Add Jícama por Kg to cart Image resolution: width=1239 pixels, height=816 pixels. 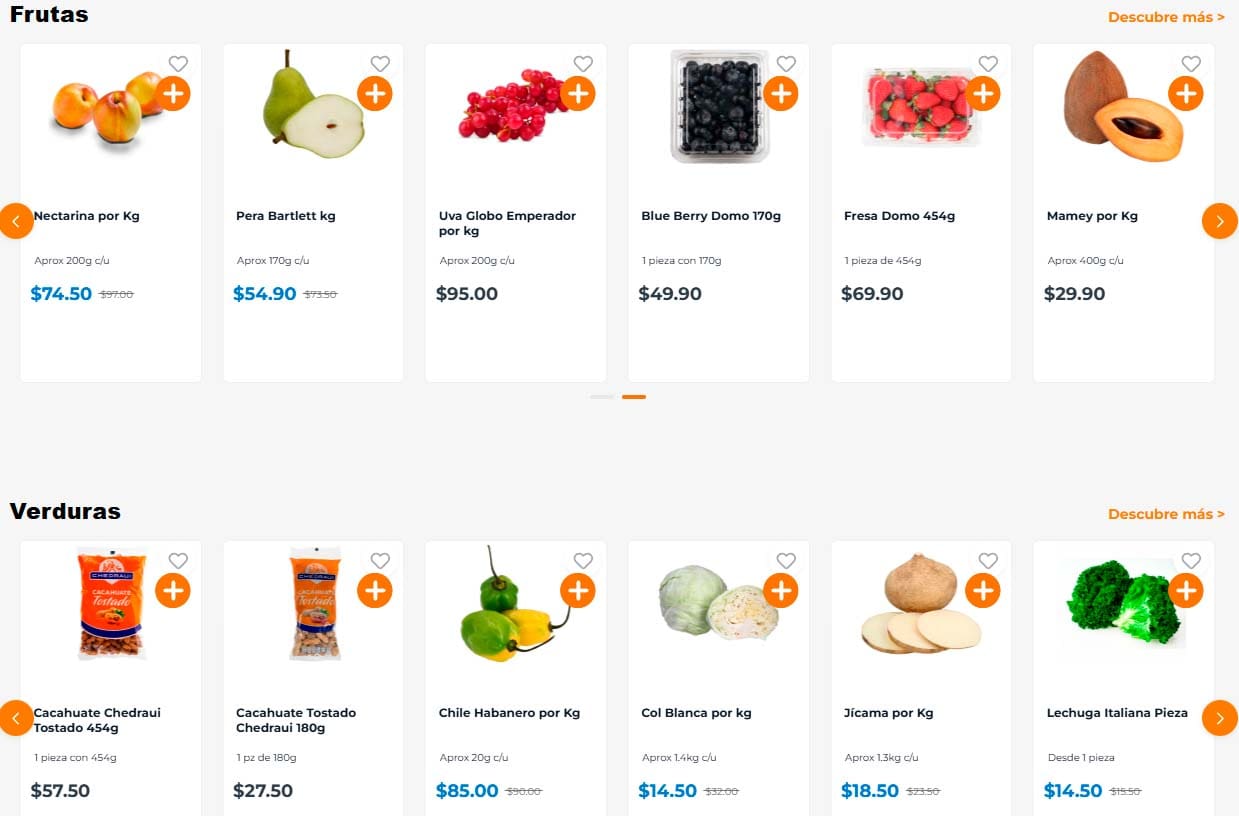(983, 591)
